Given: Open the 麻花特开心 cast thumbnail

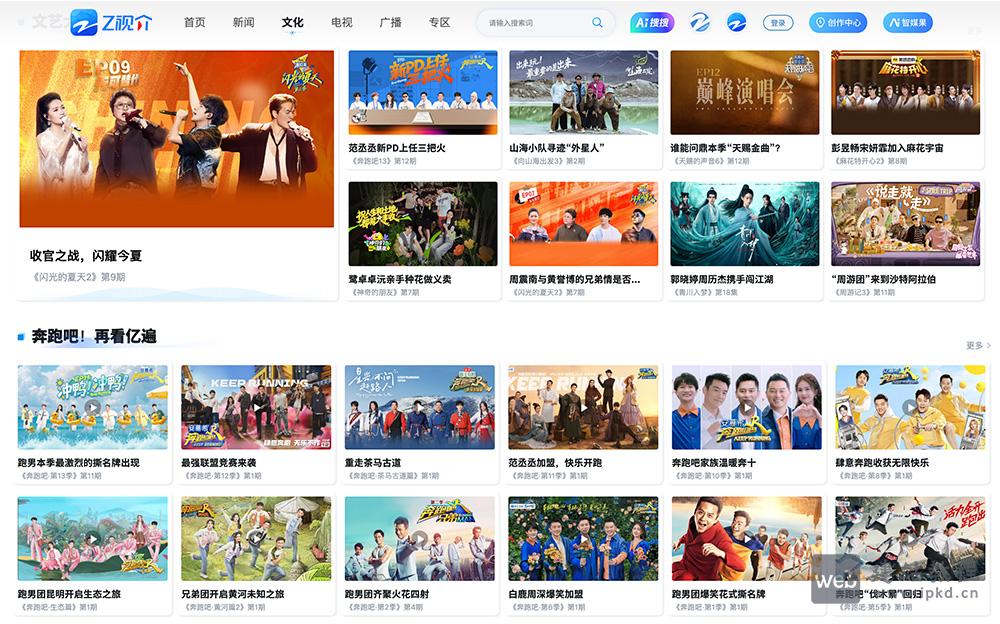Looking at the screenshot, I should click(906, 93).
